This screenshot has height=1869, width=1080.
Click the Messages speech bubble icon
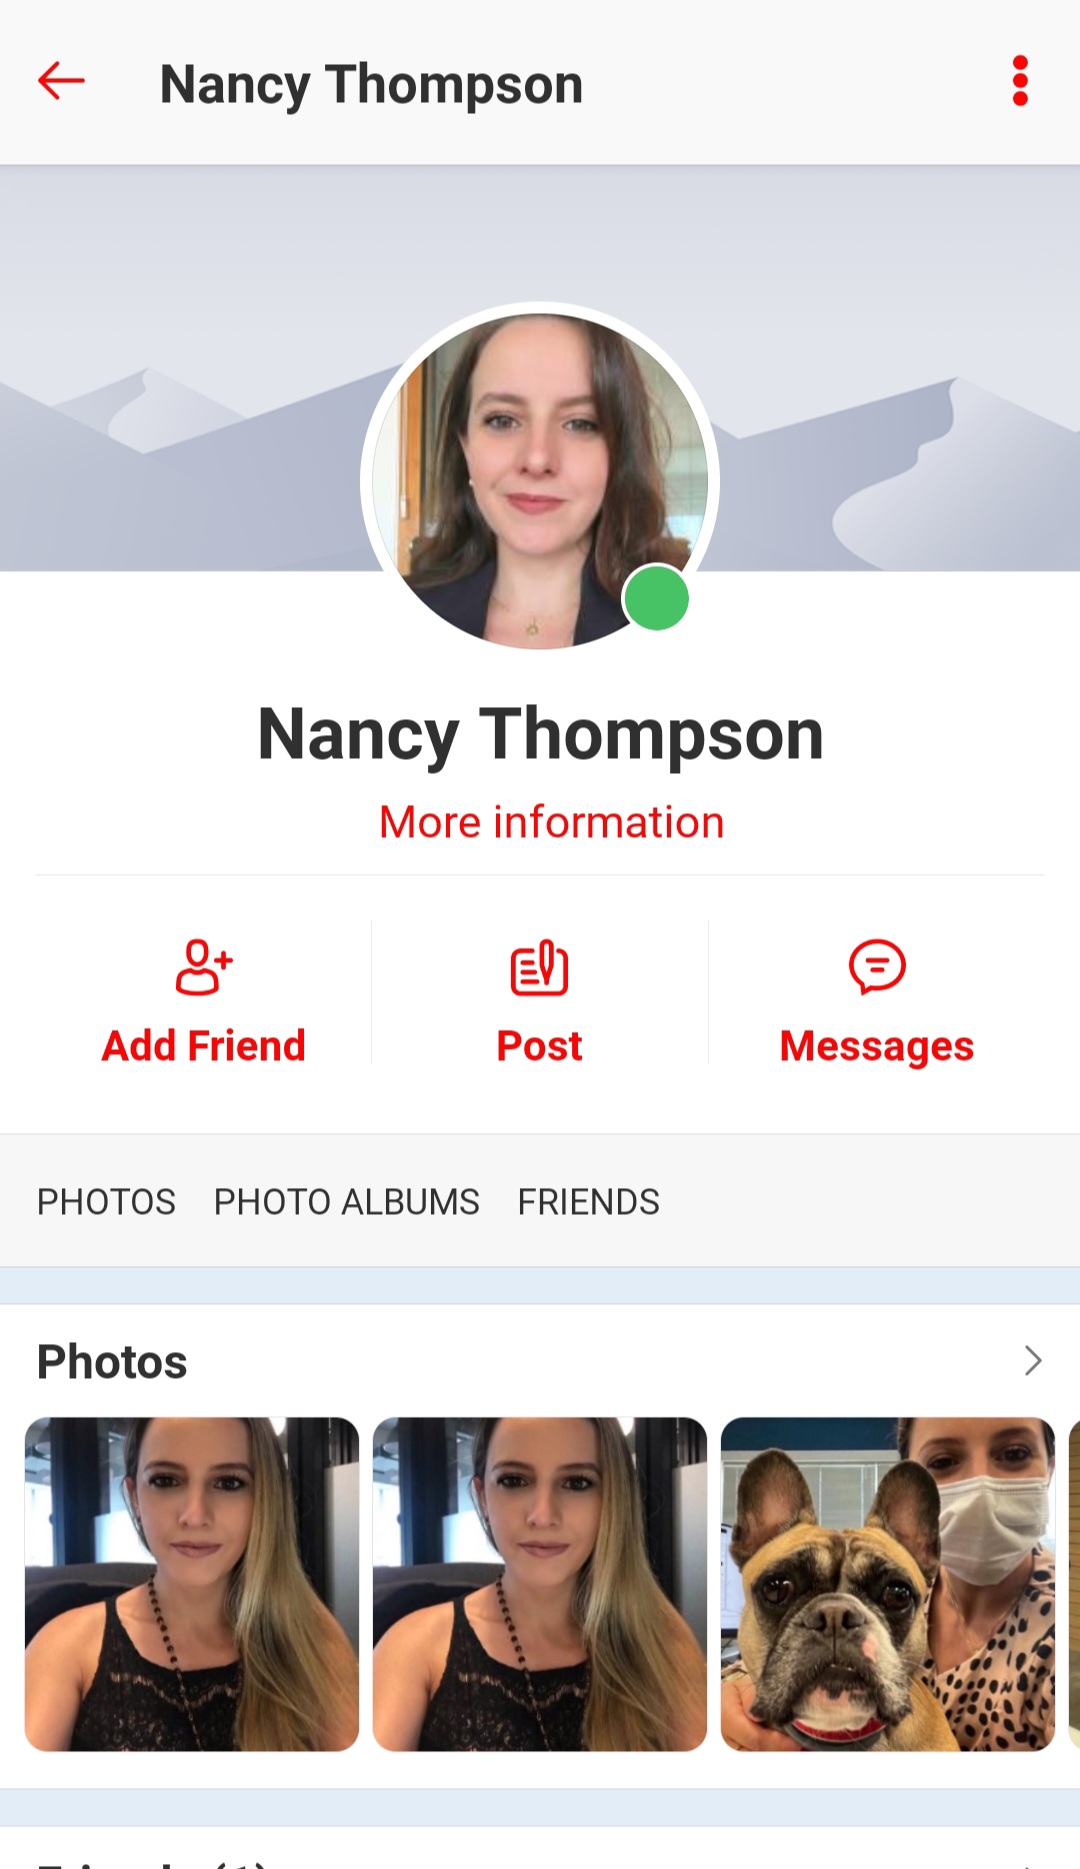(x=877, y=967)
